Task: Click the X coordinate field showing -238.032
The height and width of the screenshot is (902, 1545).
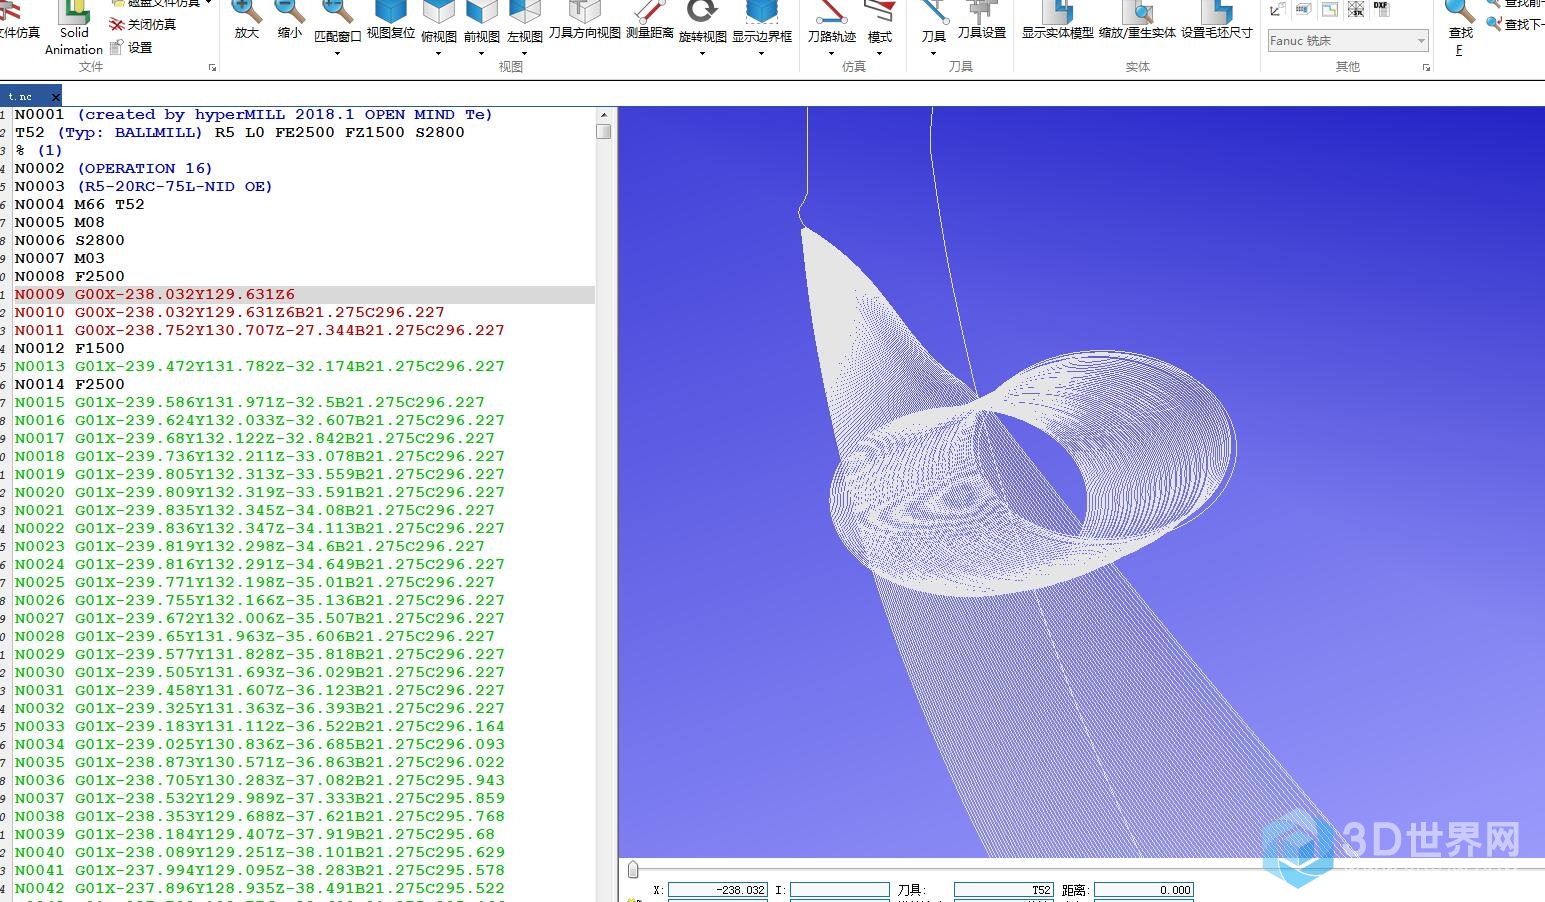Action: pyautogui.click(x=718, y=890)
